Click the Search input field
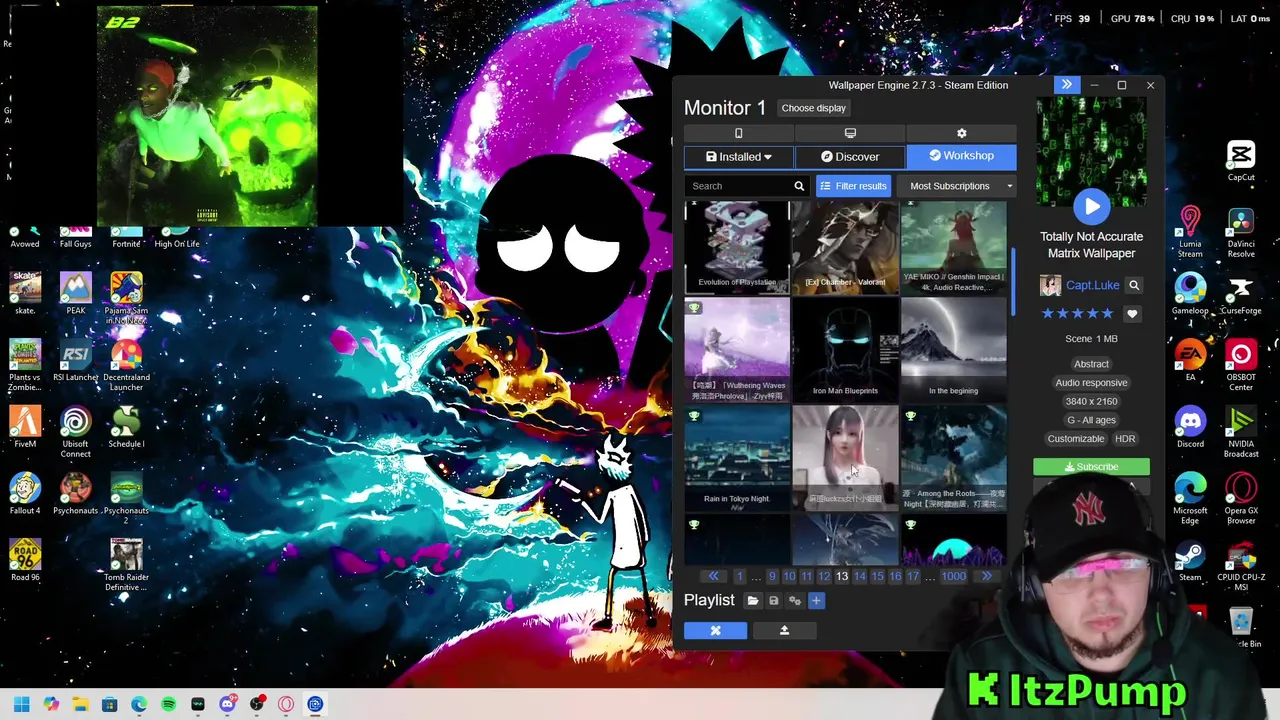The height and width of the screenshot is (720, 1280). (738, 186)
